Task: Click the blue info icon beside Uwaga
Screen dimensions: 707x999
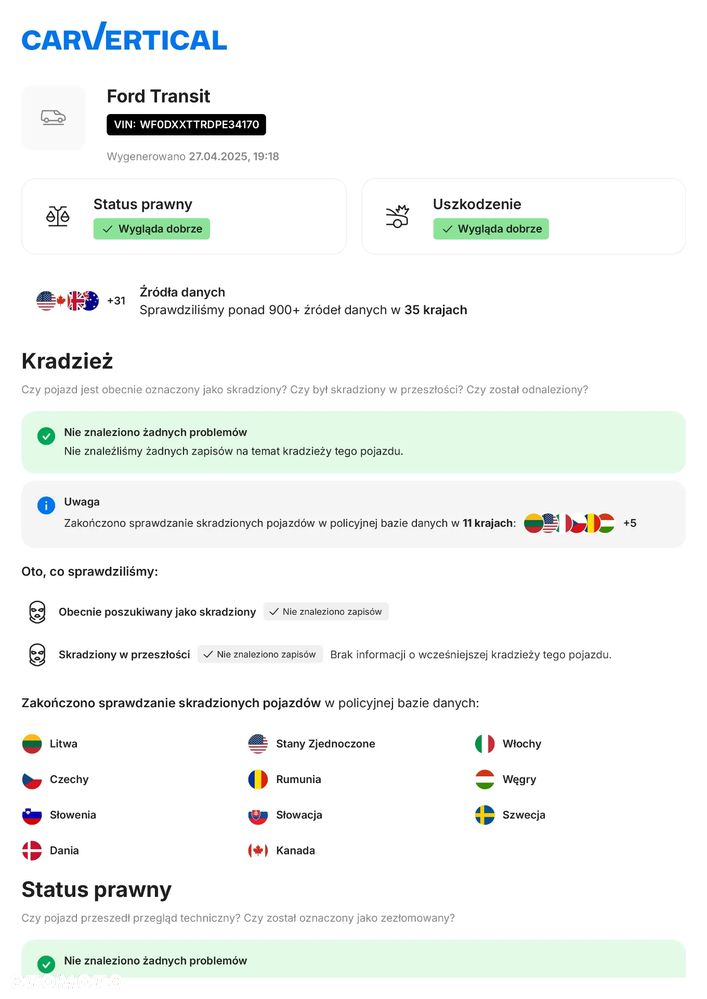Action: coord(46,505)
